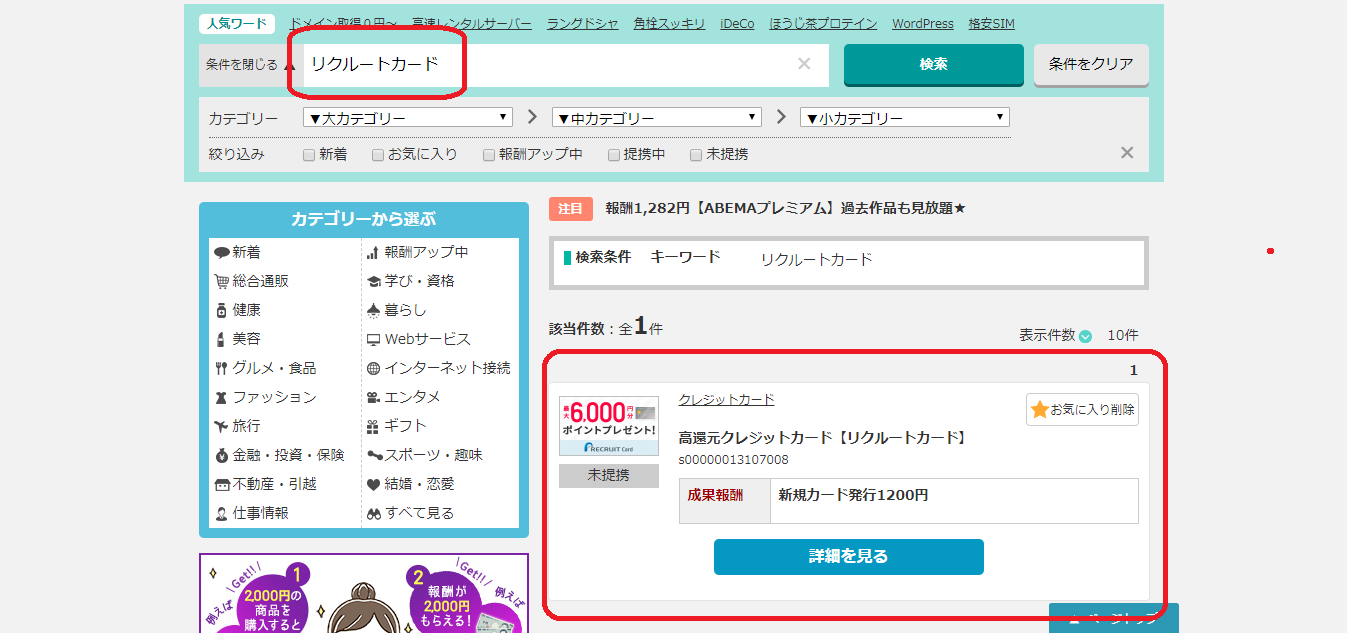1347x633 pixels.
Task: Open the 小カテゴリー dropdown
Action: [x=905, y=118]
